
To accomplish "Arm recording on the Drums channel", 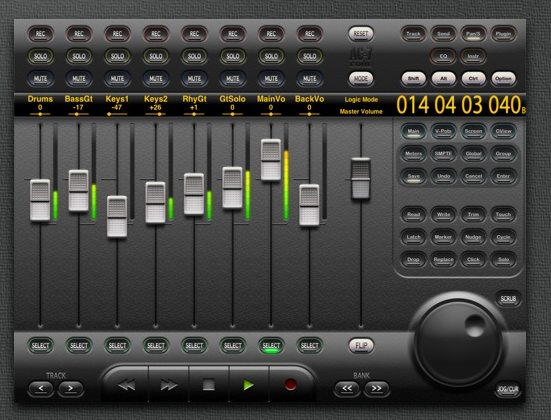I will pyautogui.click(x=40, y=34).
